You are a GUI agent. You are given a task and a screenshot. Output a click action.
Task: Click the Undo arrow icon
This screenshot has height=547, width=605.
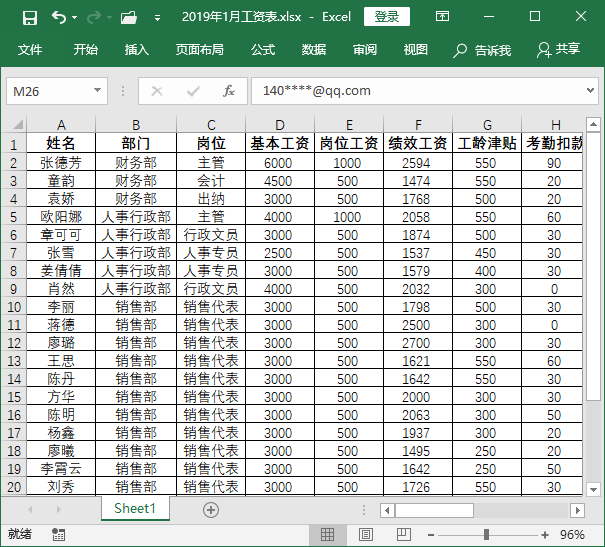[x=59, y=17]
